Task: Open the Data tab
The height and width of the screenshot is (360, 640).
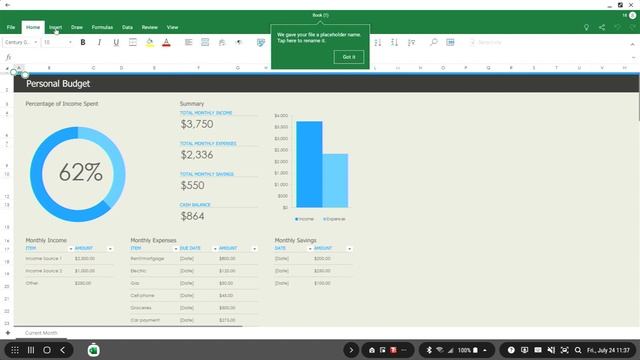Action: pos(127,27)
